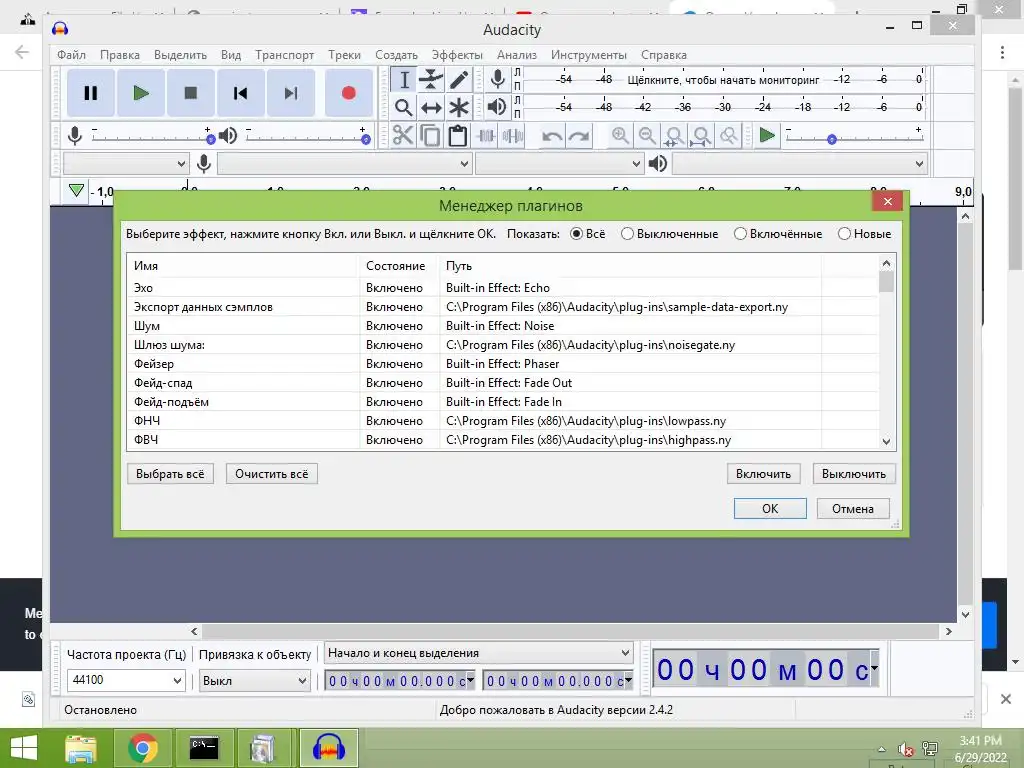Screen dimensions: 1024x768
Task: Click the Copy icon in edit toolbar
Action: tap(430, 136)
